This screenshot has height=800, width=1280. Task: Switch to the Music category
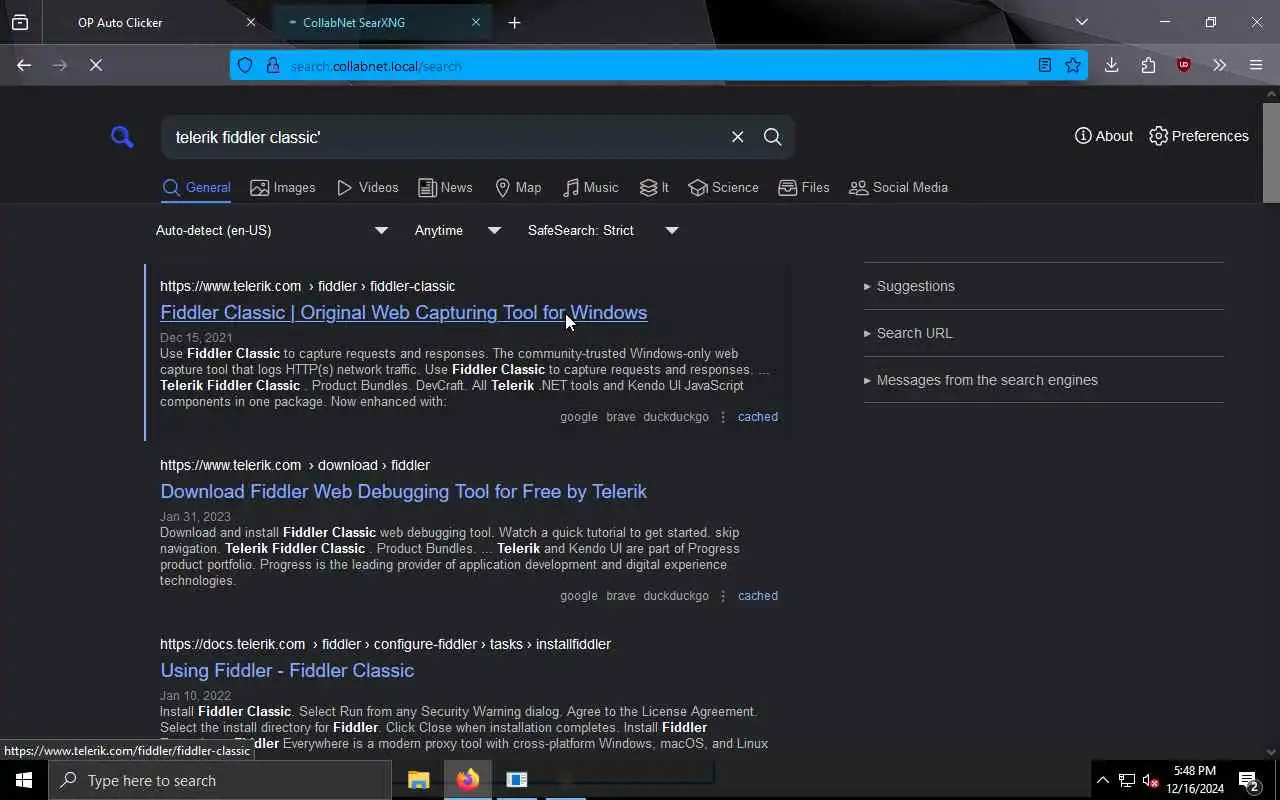pos(590,187)
